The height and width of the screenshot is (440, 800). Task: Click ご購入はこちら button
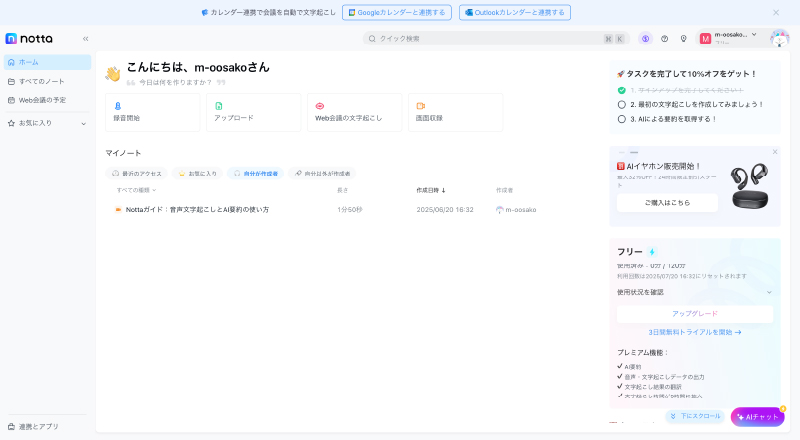tap(667, 203)
